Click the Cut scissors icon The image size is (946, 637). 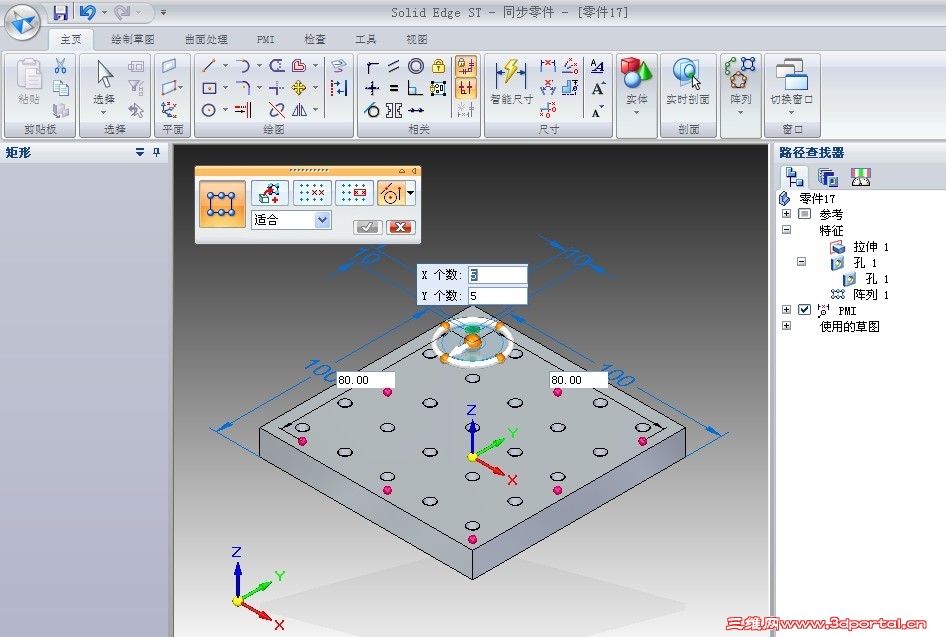(60, 66)
